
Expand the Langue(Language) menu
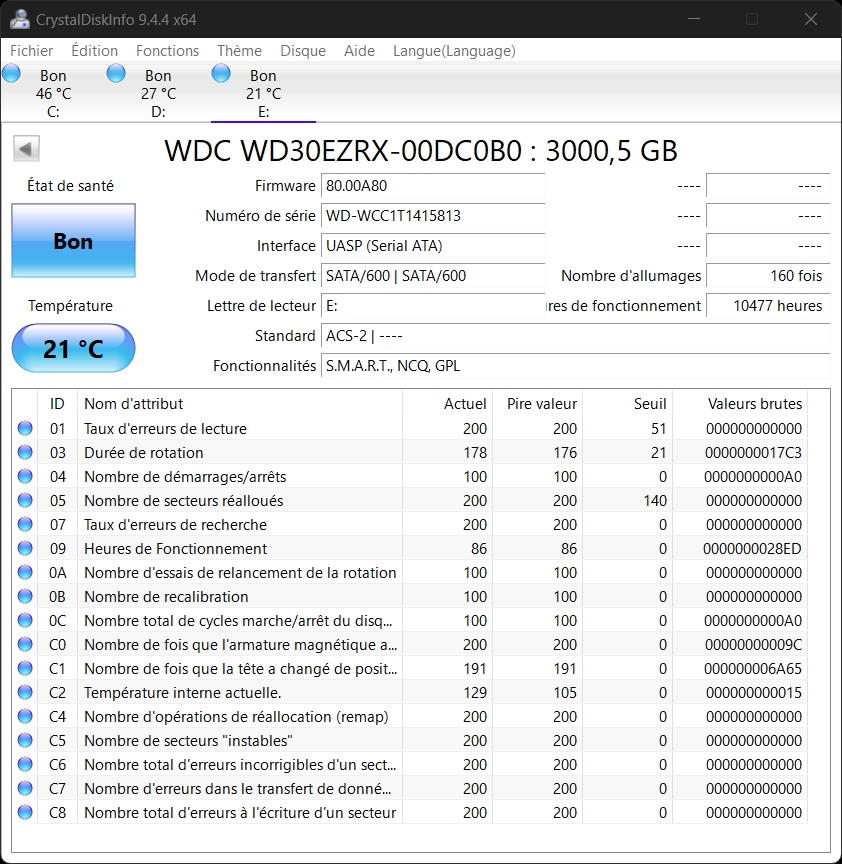(x=454, y=51)
